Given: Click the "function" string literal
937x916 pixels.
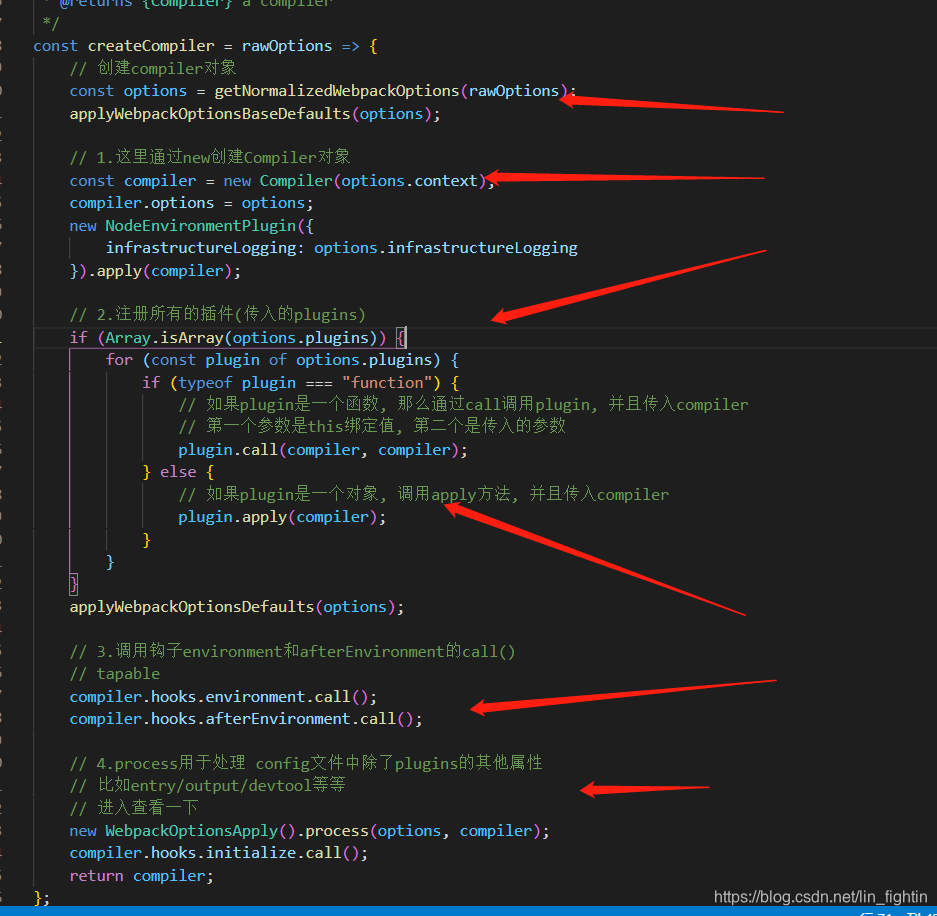Looking at the screenshot, I should (387, 382).
